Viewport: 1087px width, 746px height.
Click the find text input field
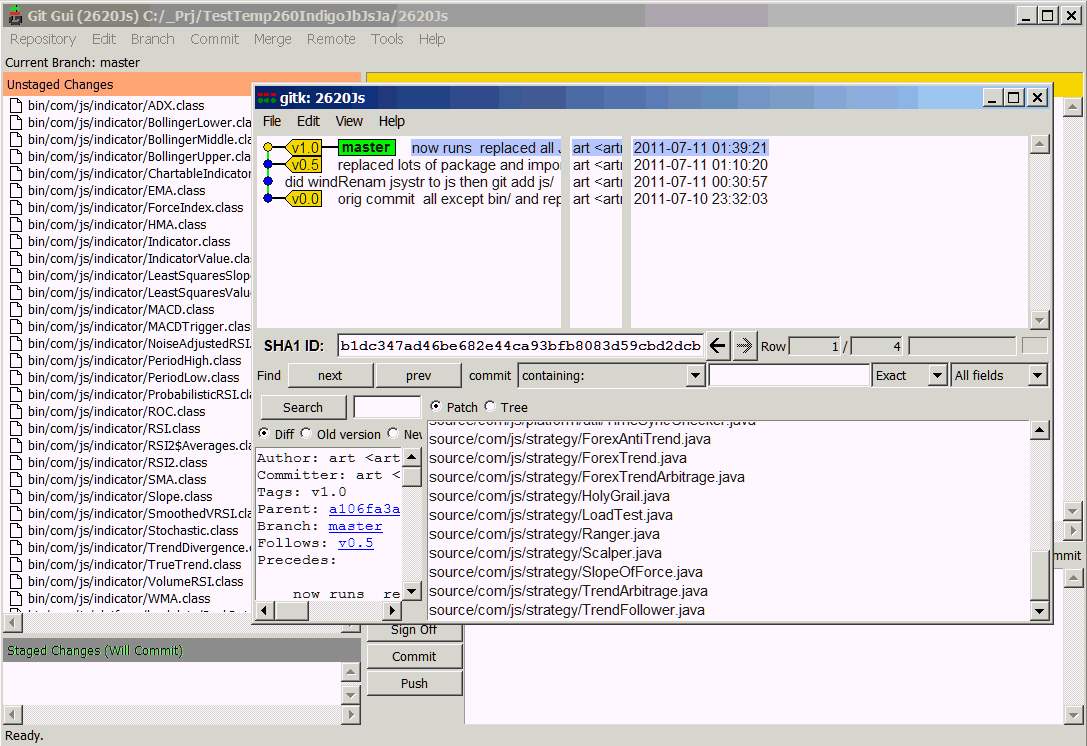[x=789, y=375]
